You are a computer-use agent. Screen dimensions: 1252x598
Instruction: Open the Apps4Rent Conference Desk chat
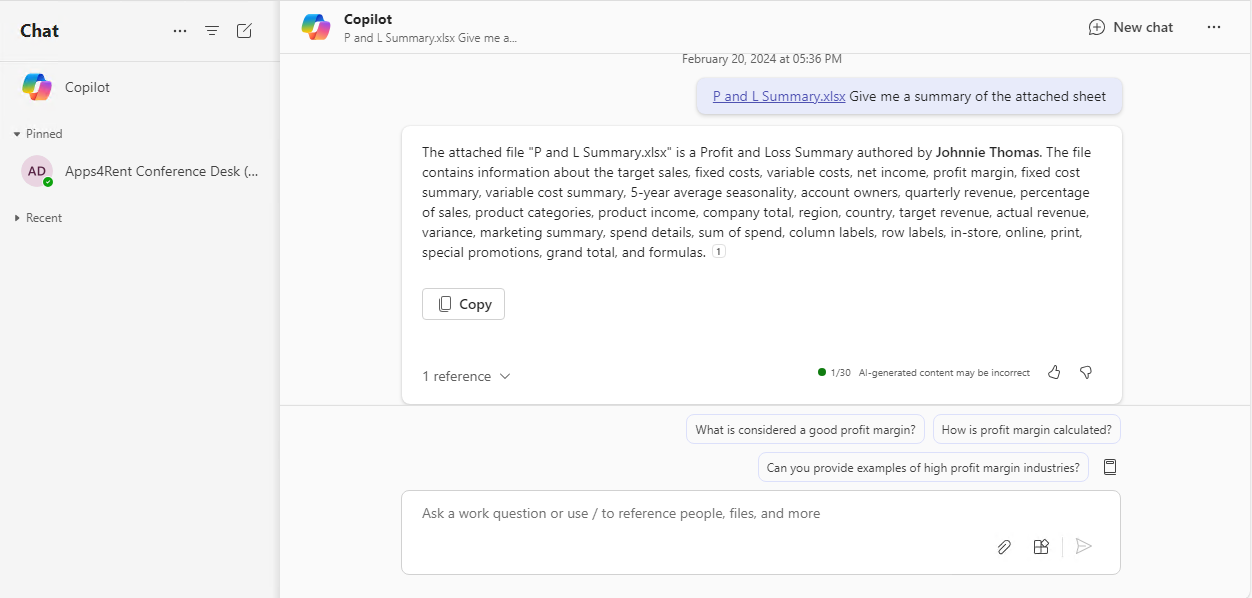(x=139, y=171)
